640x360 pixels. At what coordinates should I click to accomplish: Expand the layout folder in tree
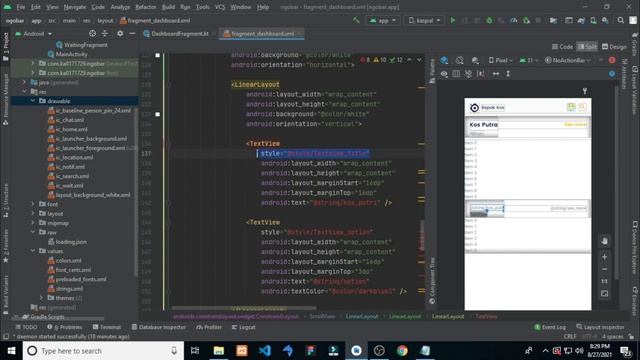pos(33,213)
